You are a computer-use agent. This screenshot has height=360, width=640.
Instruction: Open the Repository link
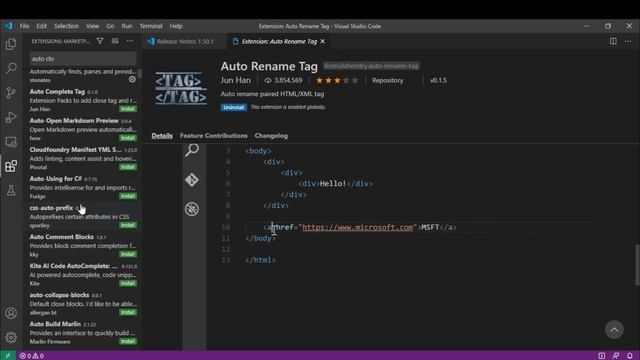(x=387, y=80)
